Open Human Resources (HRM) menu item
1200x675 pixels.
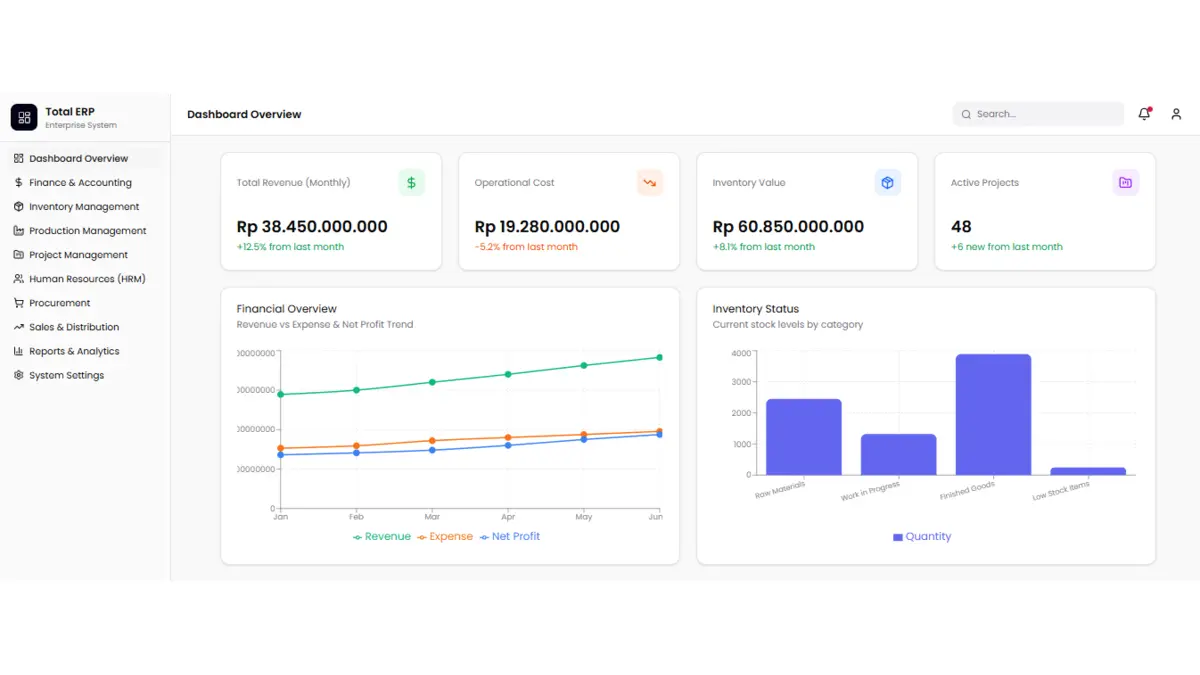tap(87, 279)
